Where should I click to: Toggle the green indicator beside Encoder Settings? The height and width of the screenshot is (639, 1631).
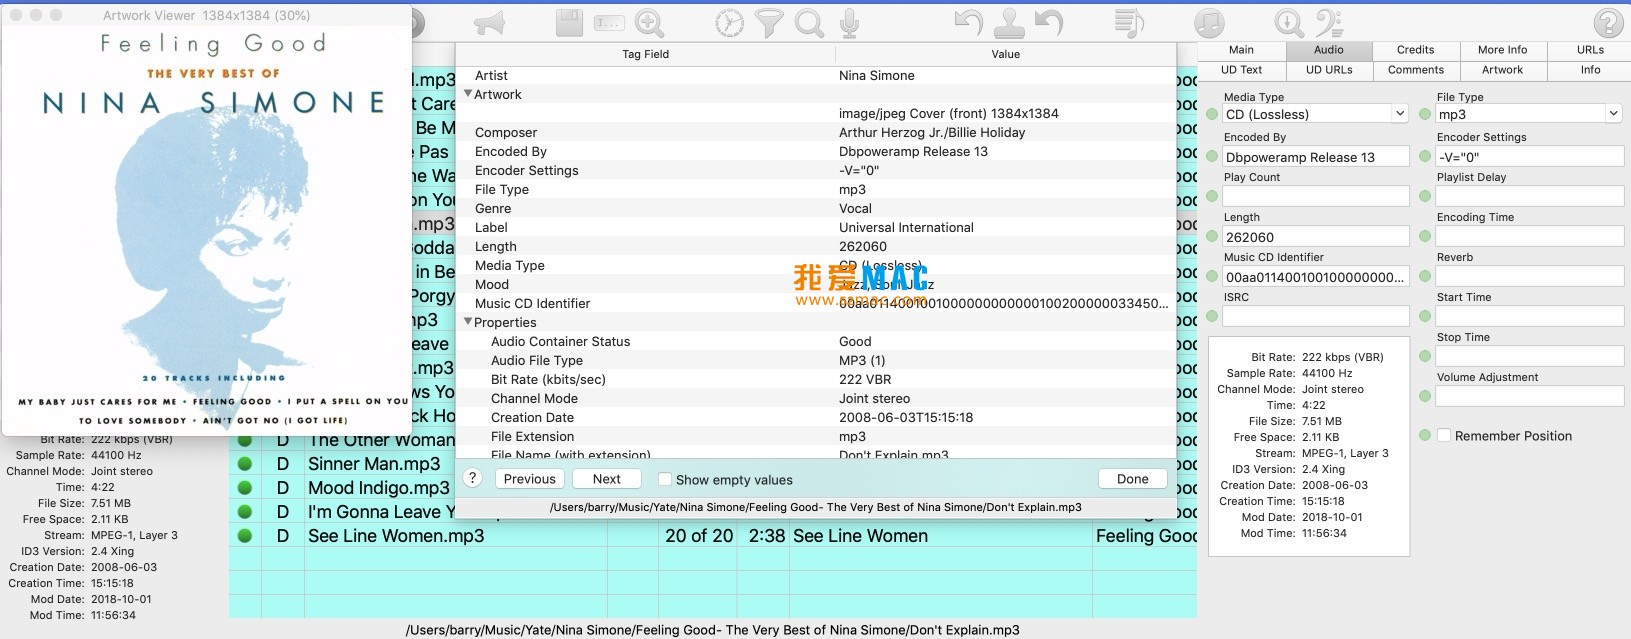click(1425, 156)
